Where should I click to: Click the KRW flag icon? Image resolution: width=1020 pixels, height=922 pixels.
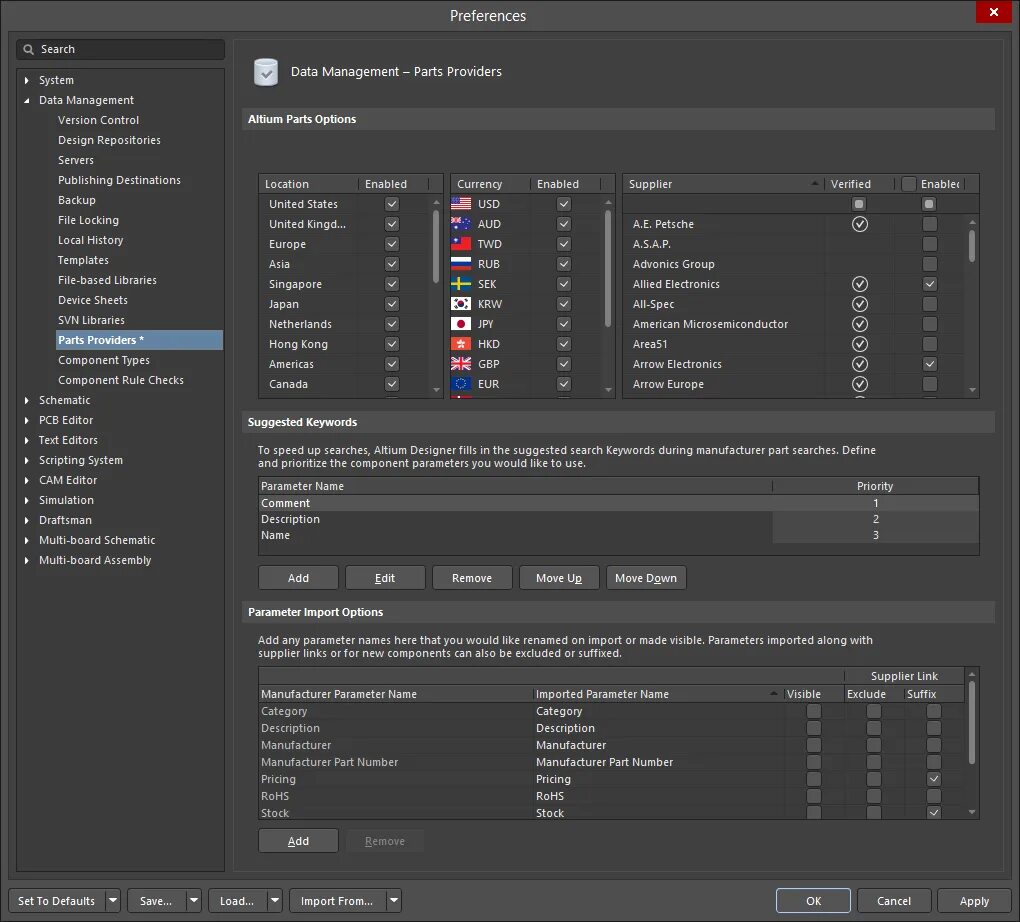pyautogui.click(x=461, y=304)
